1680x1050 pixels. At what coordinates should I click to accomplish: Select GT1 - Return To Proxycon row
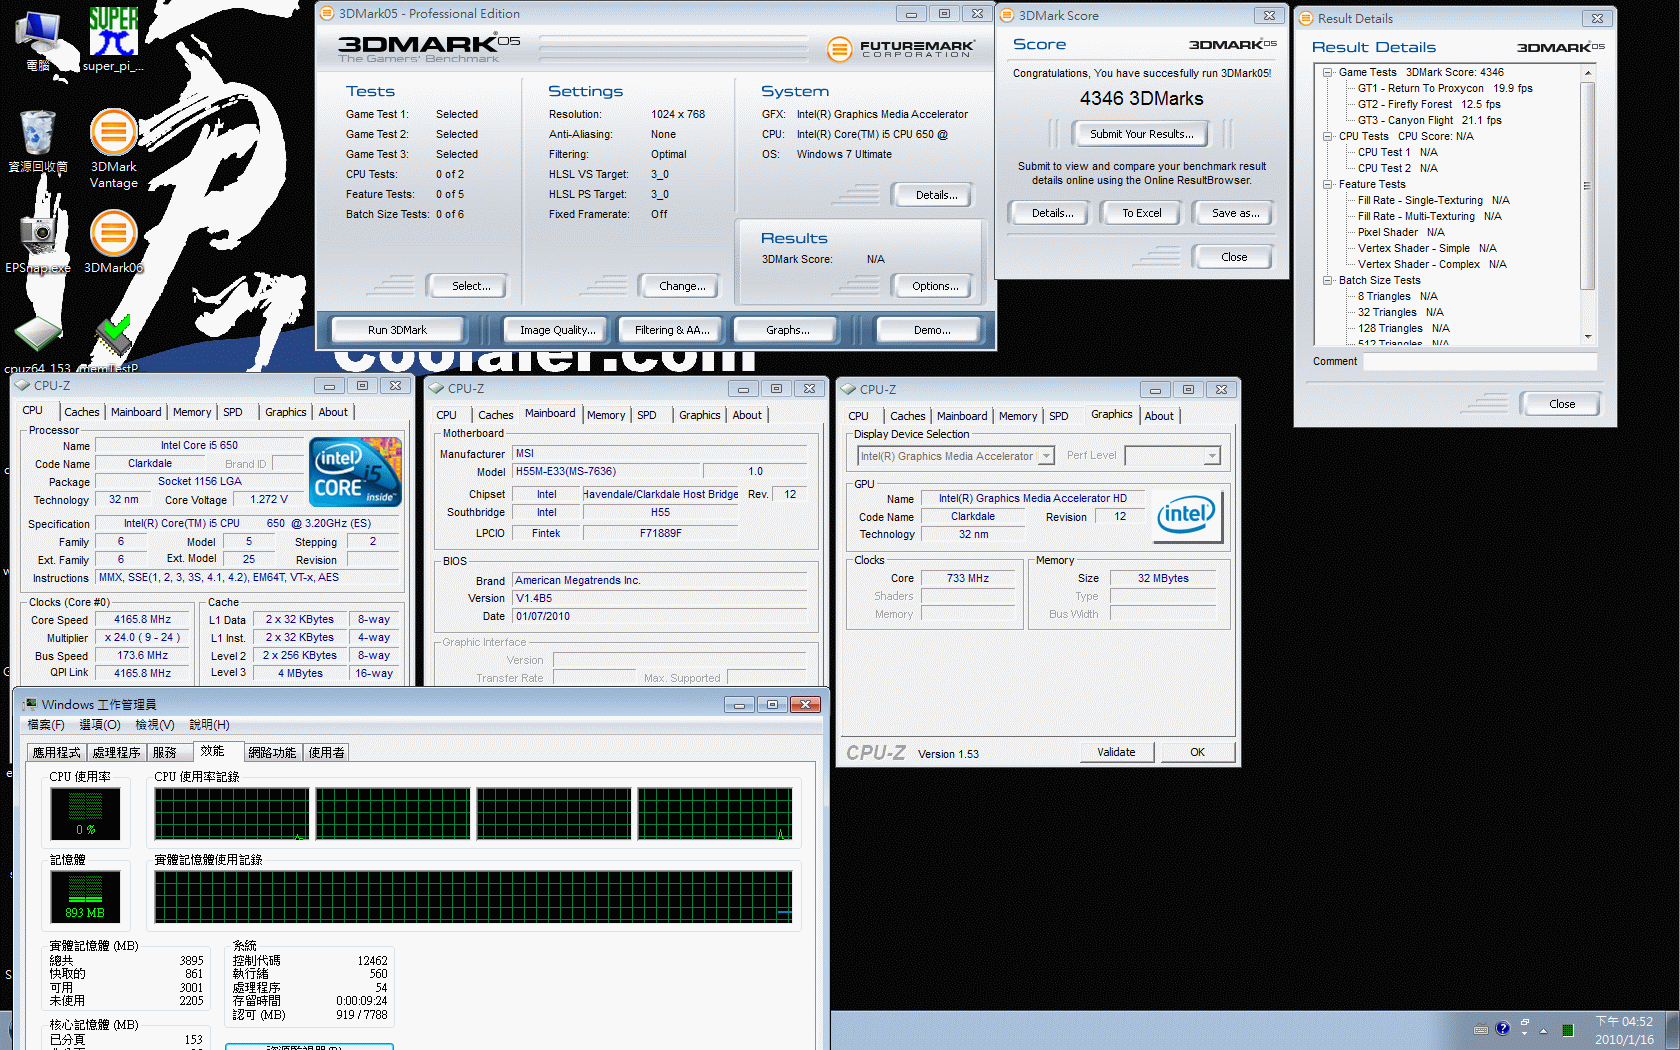pyautogui.click(x=1445, y=88)
